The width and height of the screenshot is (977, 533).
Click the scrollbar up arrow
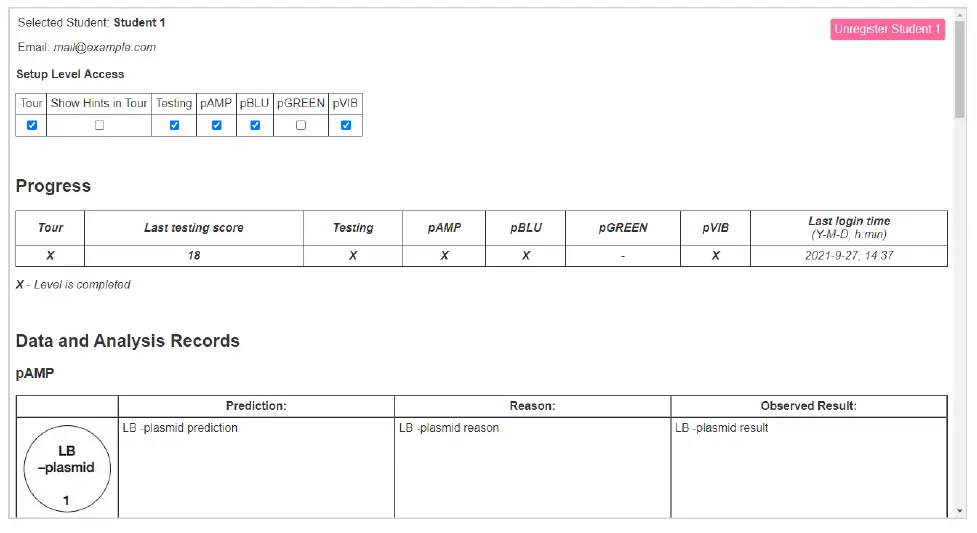coord(960,14)
